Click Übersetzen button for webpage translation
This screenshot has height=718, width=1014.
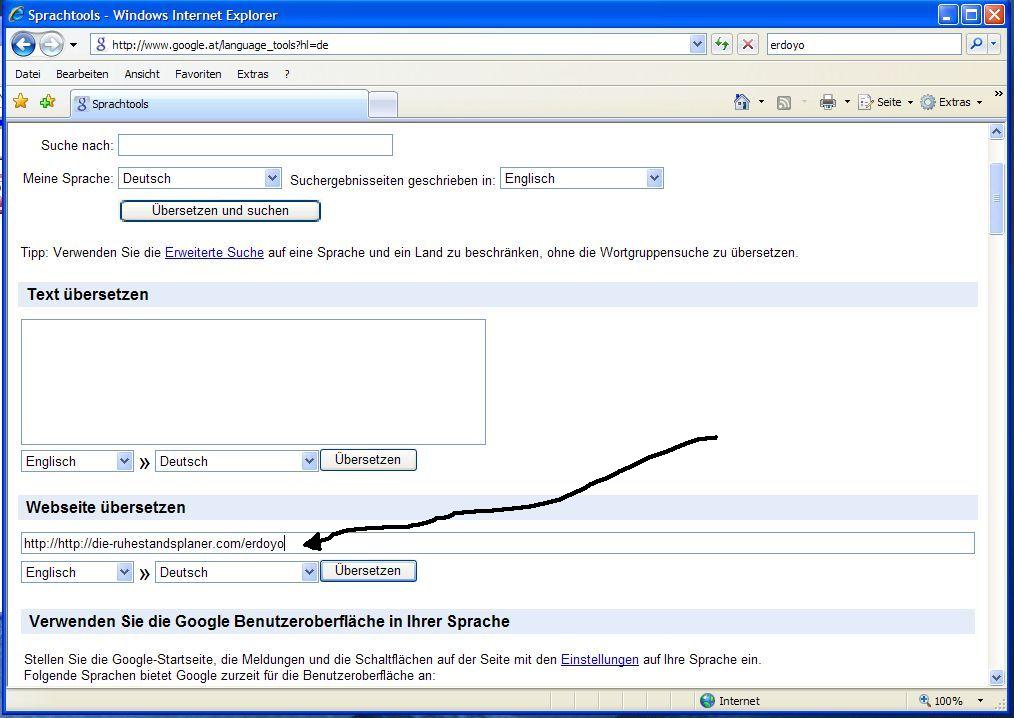click(x=368, y=571)
